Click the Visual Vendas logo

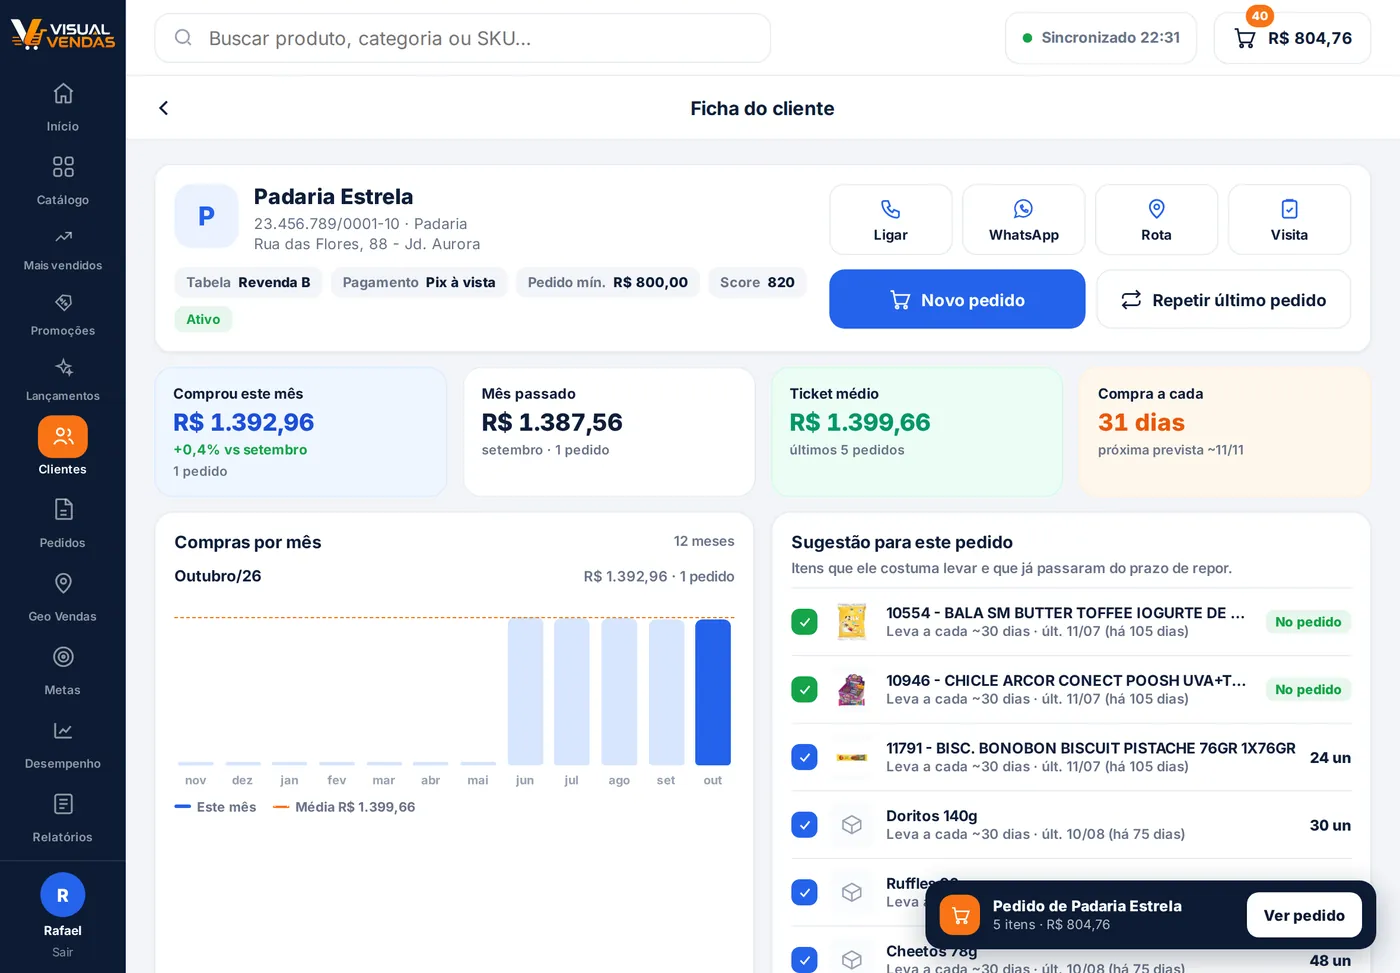62,34
